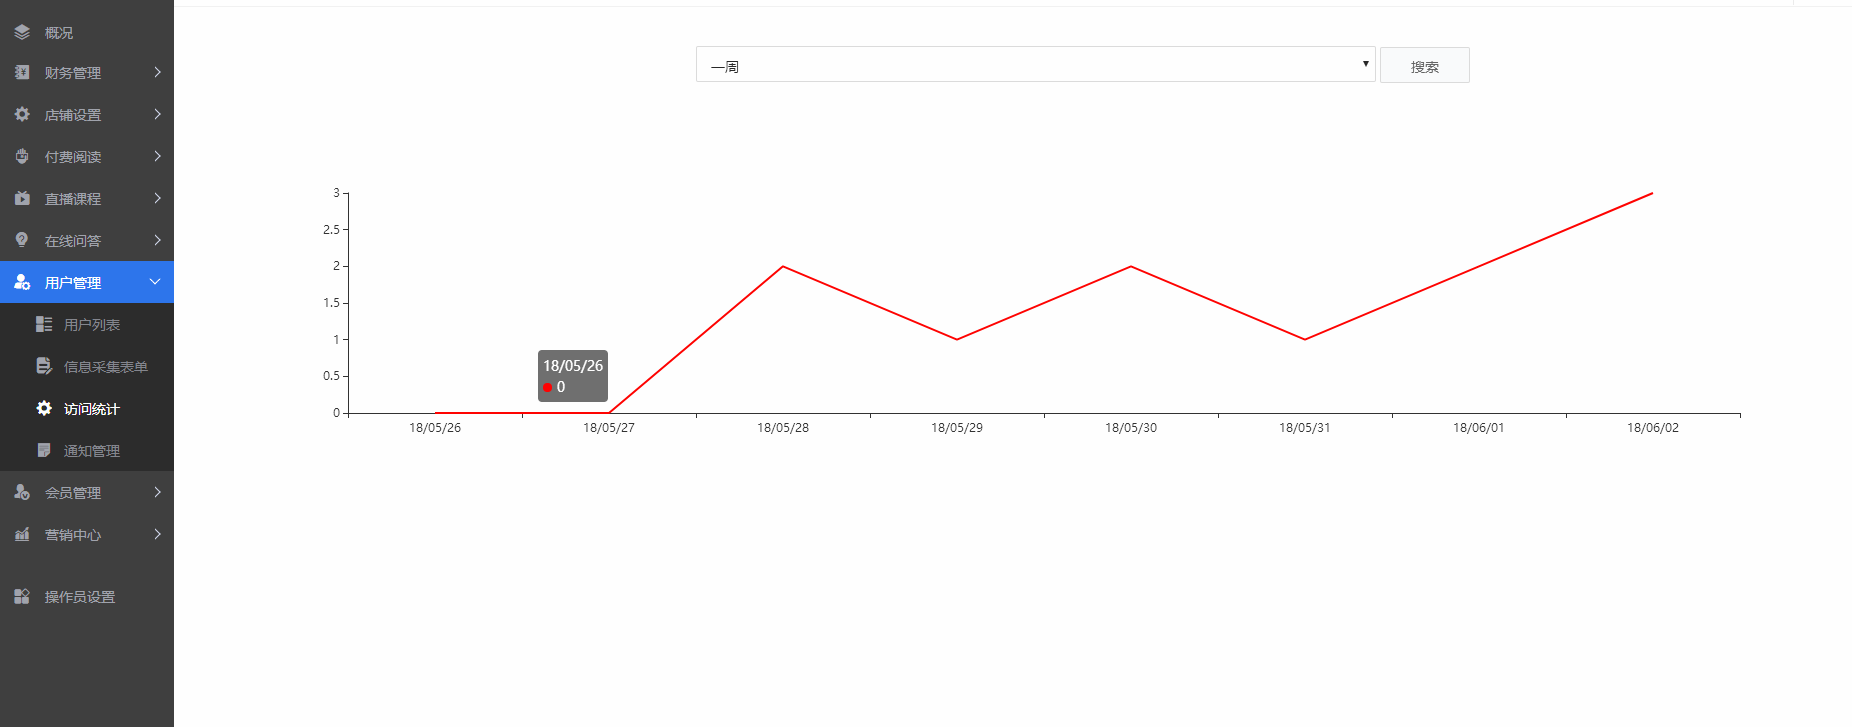Open the 财务管理 menu

point(87,72)
